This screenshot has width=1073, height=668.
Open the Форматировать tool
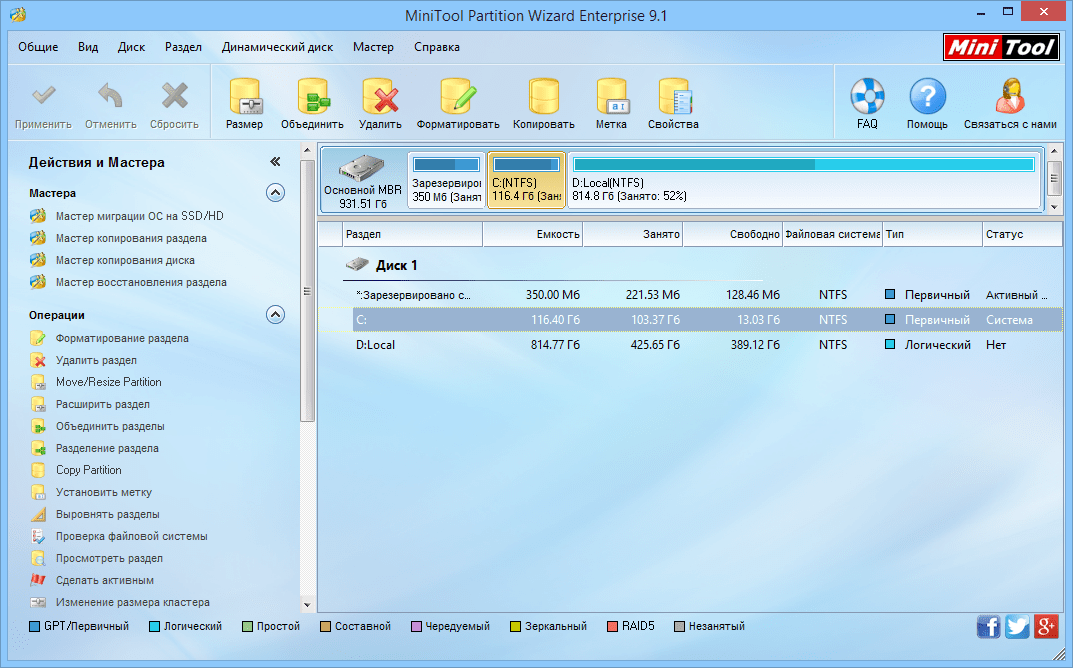[457, 101]
